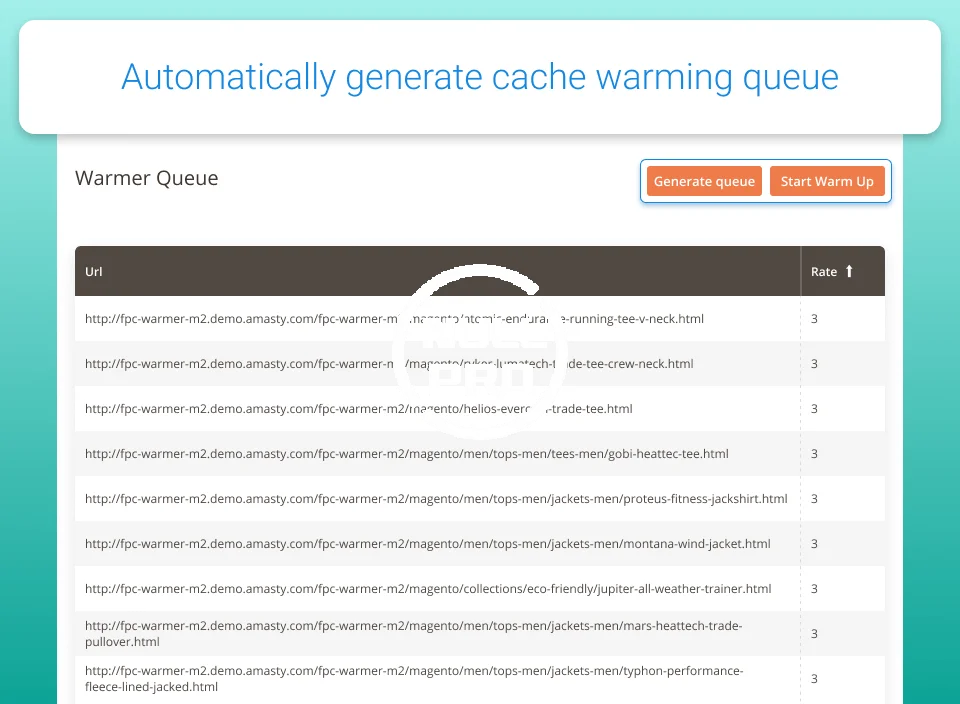960x704 pixels.
Task: Click the 'Automatically generate cache warming queue' banner title
Action: coord(480,77)
